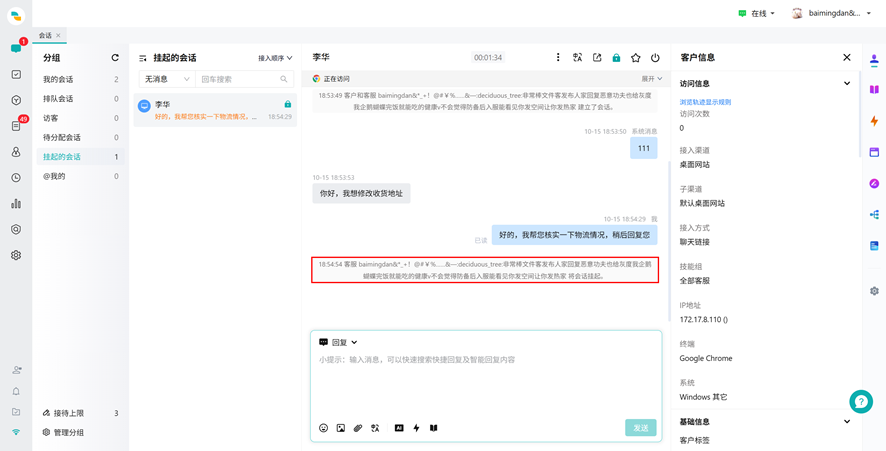Click the translate icon in chat header
The width and height of the screenshot is (886, 451).
click(x=577, y=57)
